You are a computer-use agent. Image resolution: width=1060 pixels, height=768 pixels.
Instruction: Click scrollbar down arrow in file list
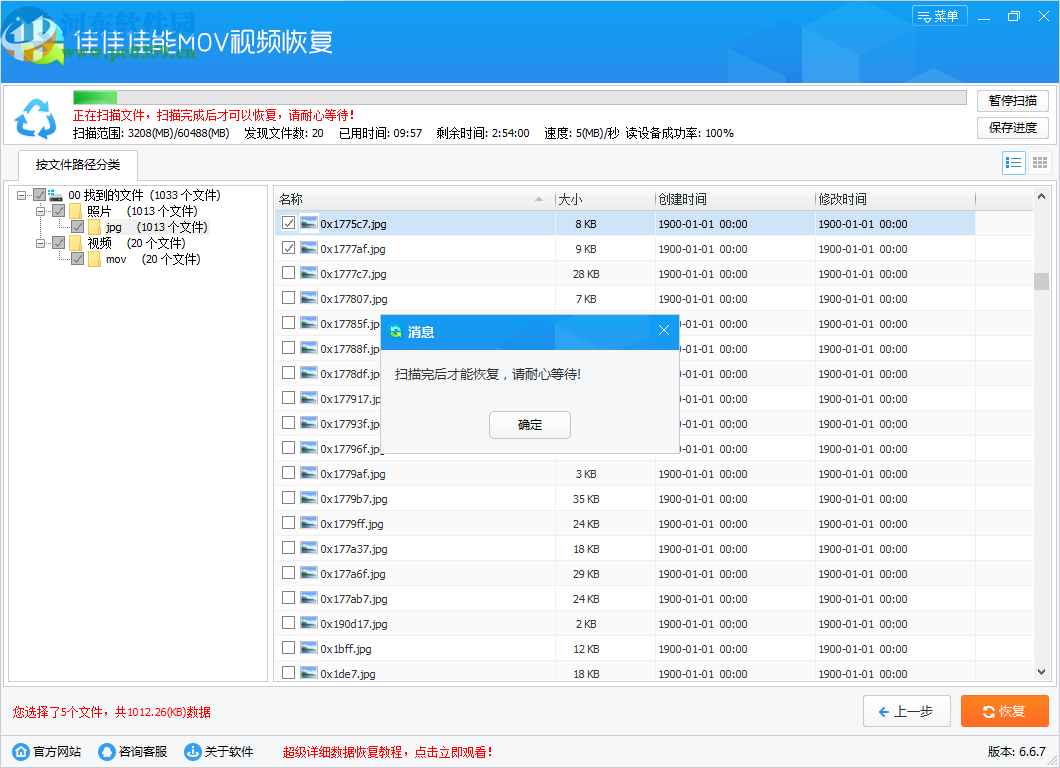coord(1041,673)
